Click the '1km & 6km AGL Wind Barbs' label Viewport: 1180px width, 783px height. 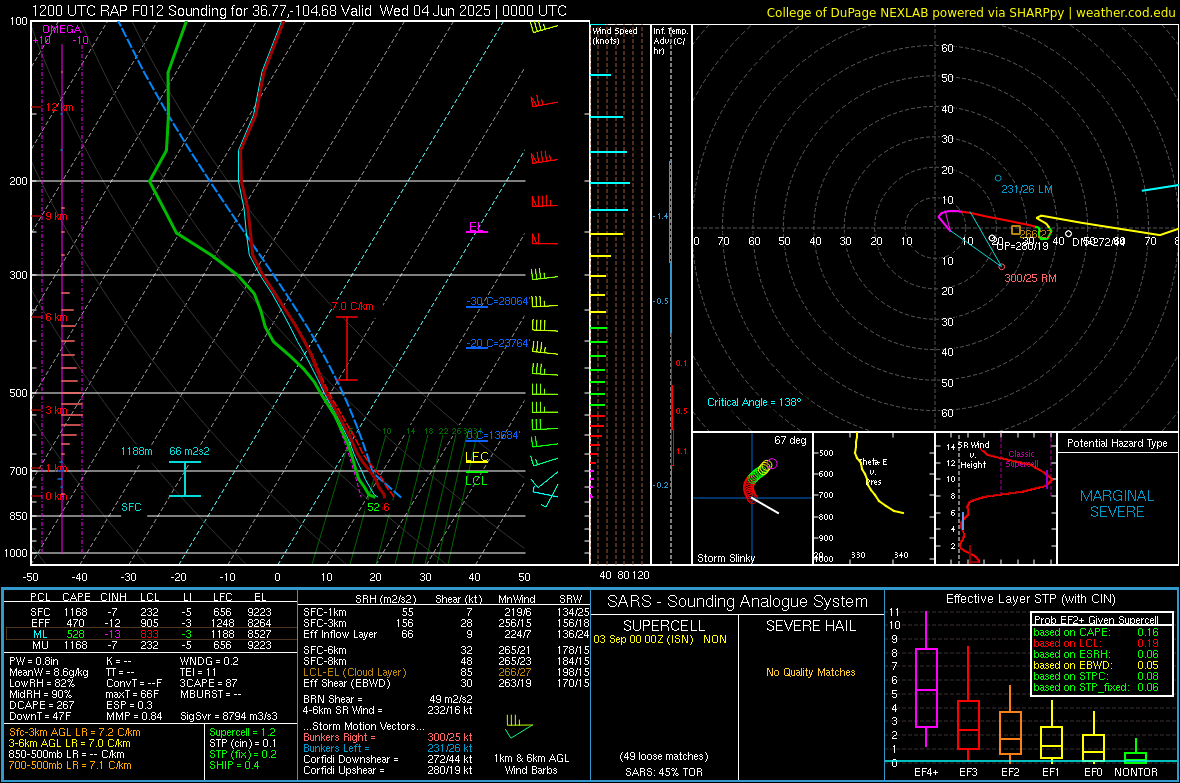531,764
